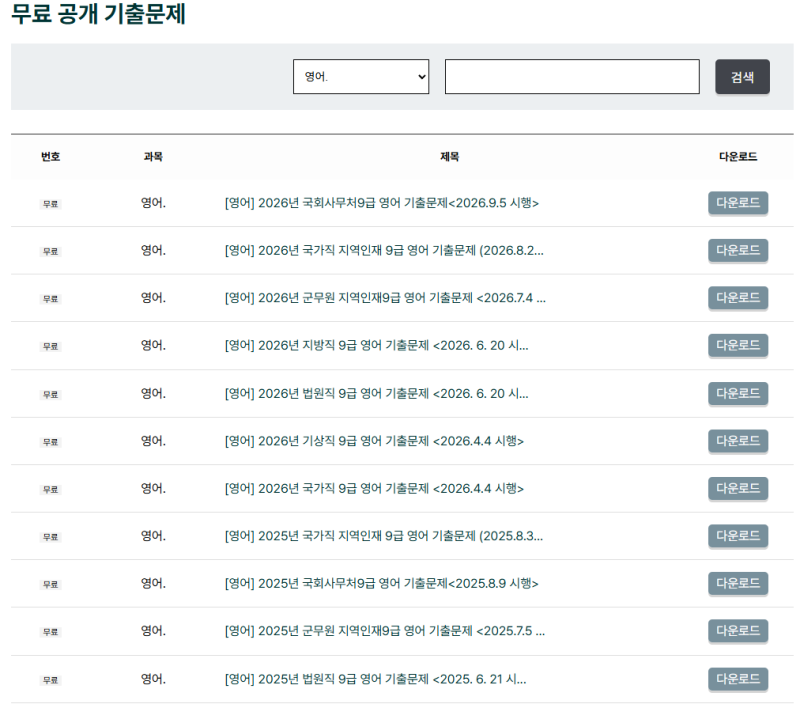Viewport: 800px width, 704px height.
Task: Open the 영어 subject dropdown
Action: (361, 77)
